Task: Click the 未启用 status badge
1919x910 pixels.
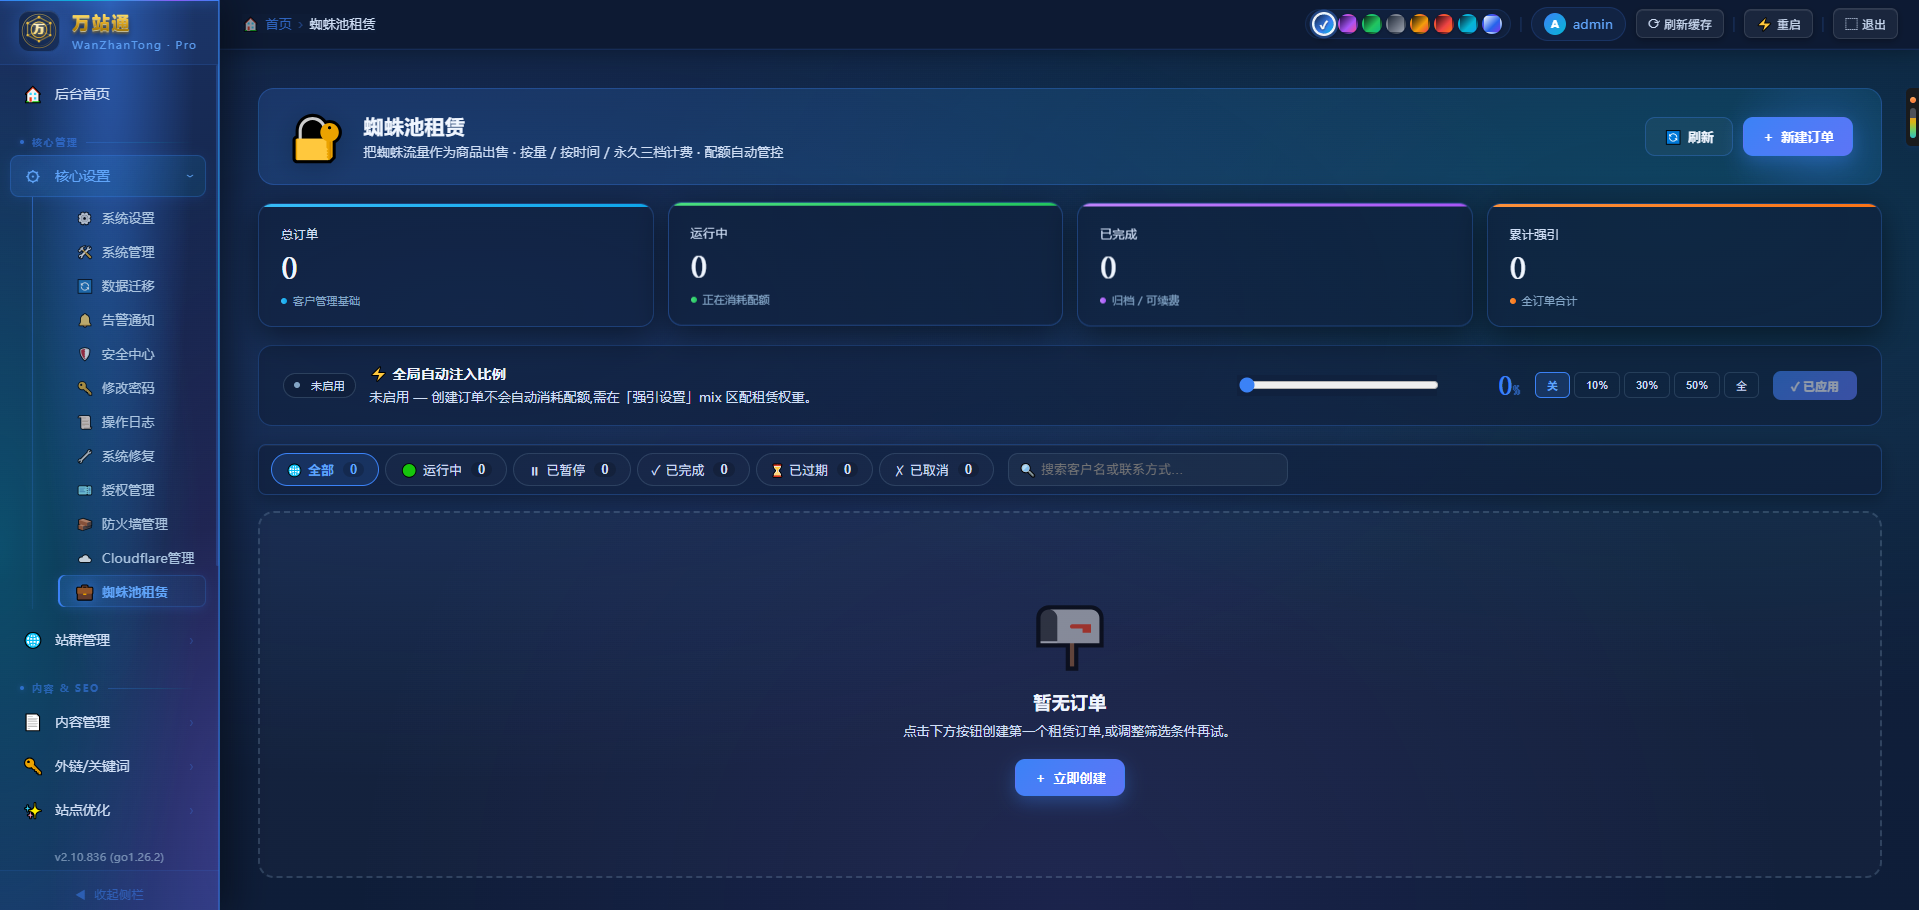Action: coord(319,385)
